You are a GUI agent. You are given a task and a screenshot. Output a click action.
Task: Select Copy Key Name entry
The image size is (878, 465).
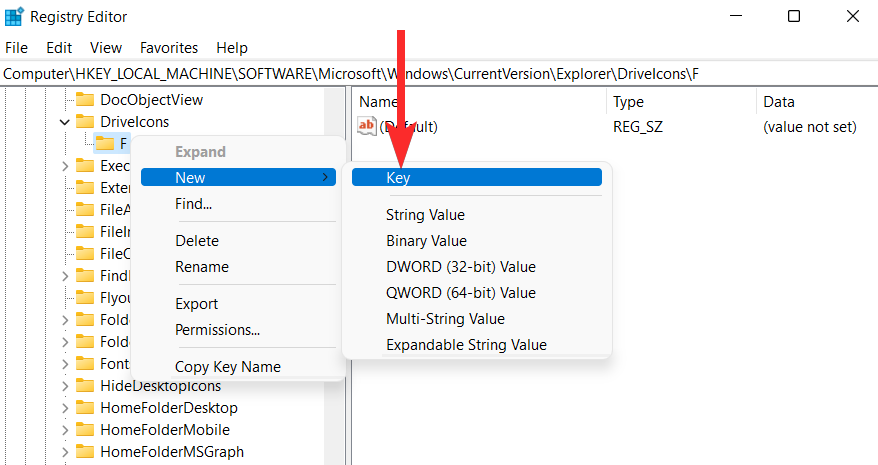click(x=227, y=367)
